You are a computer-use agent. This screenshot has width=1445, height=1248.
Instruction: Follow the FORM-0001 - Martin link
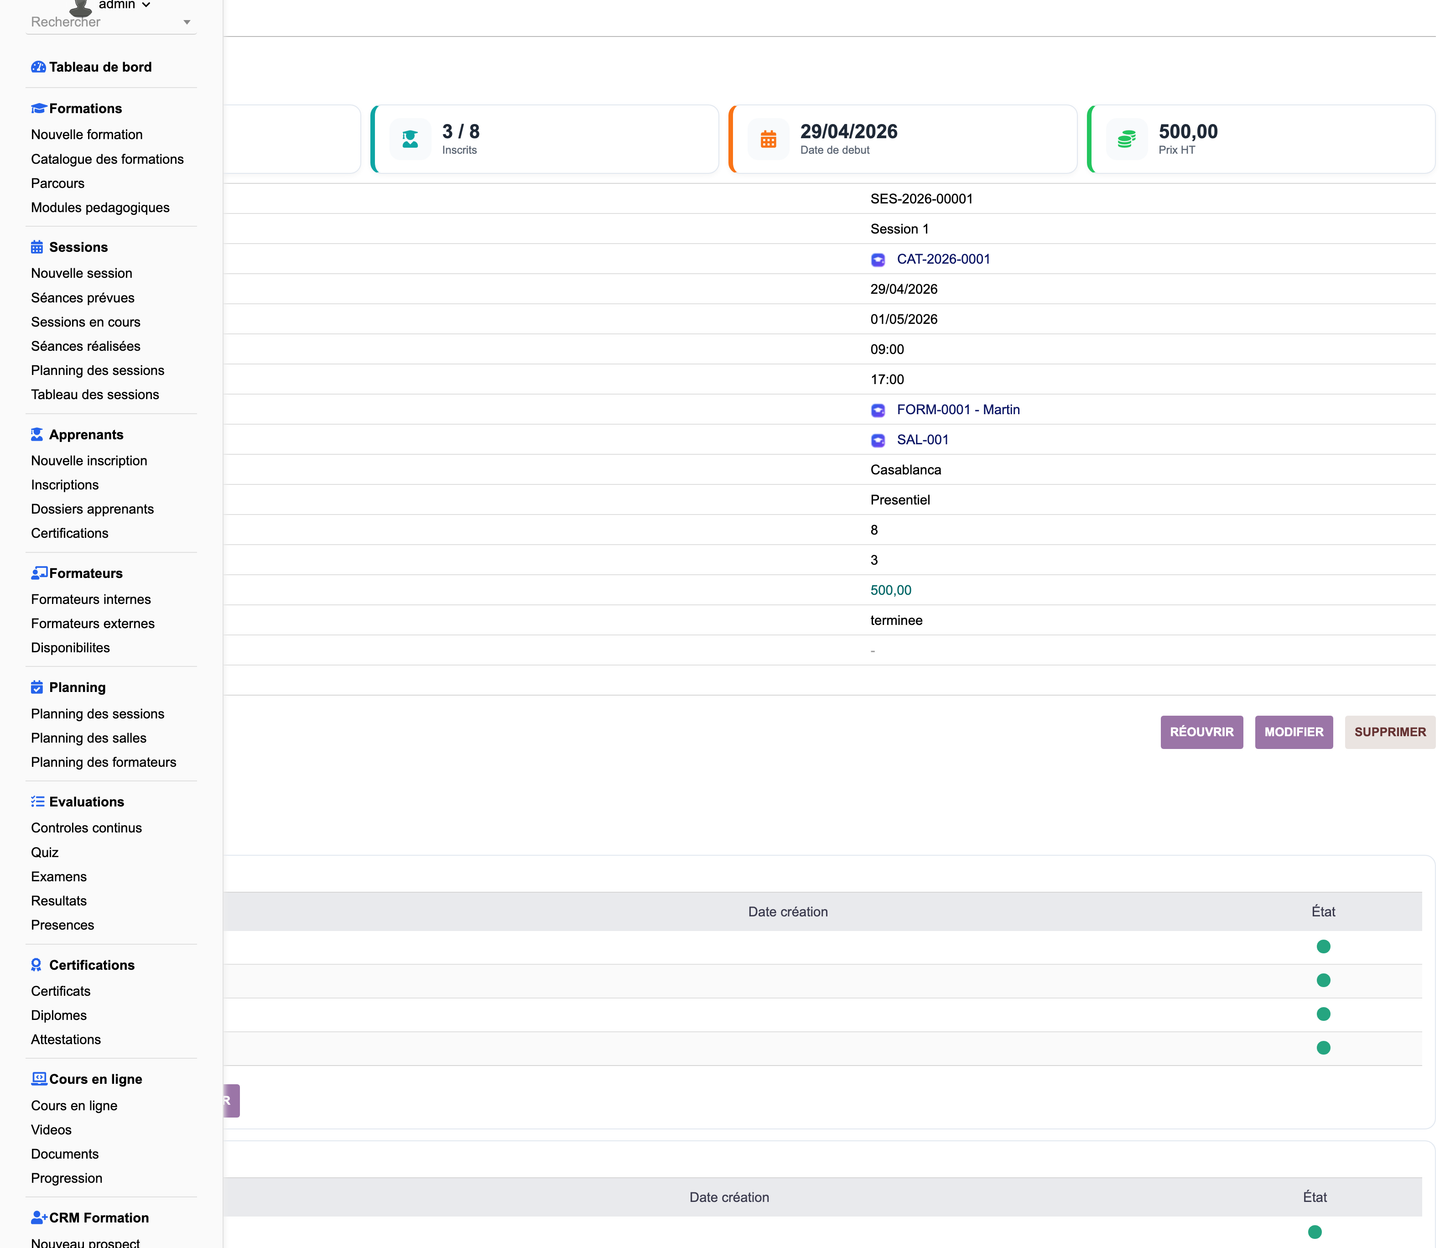tap(958, 409)
